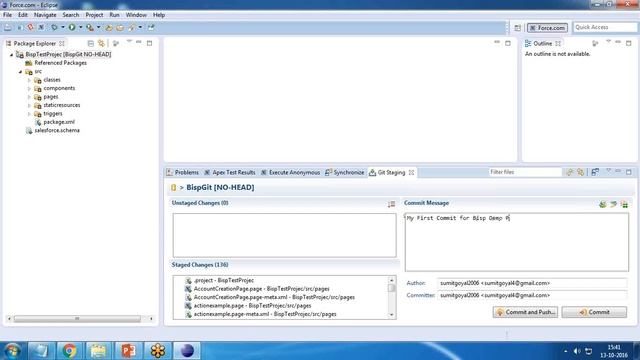Toggle Link with Editor in Package Explorer

pos(101,43)
